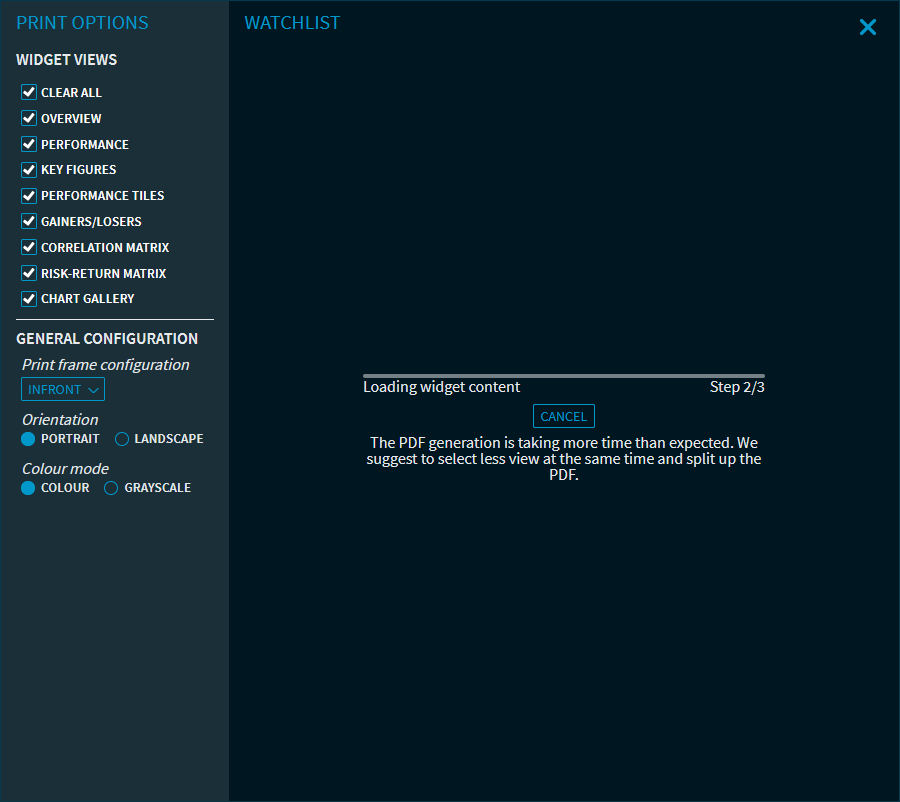This screenshot has width=900, height=802.
Task: Click the Print Options heading
Action: 82,23
